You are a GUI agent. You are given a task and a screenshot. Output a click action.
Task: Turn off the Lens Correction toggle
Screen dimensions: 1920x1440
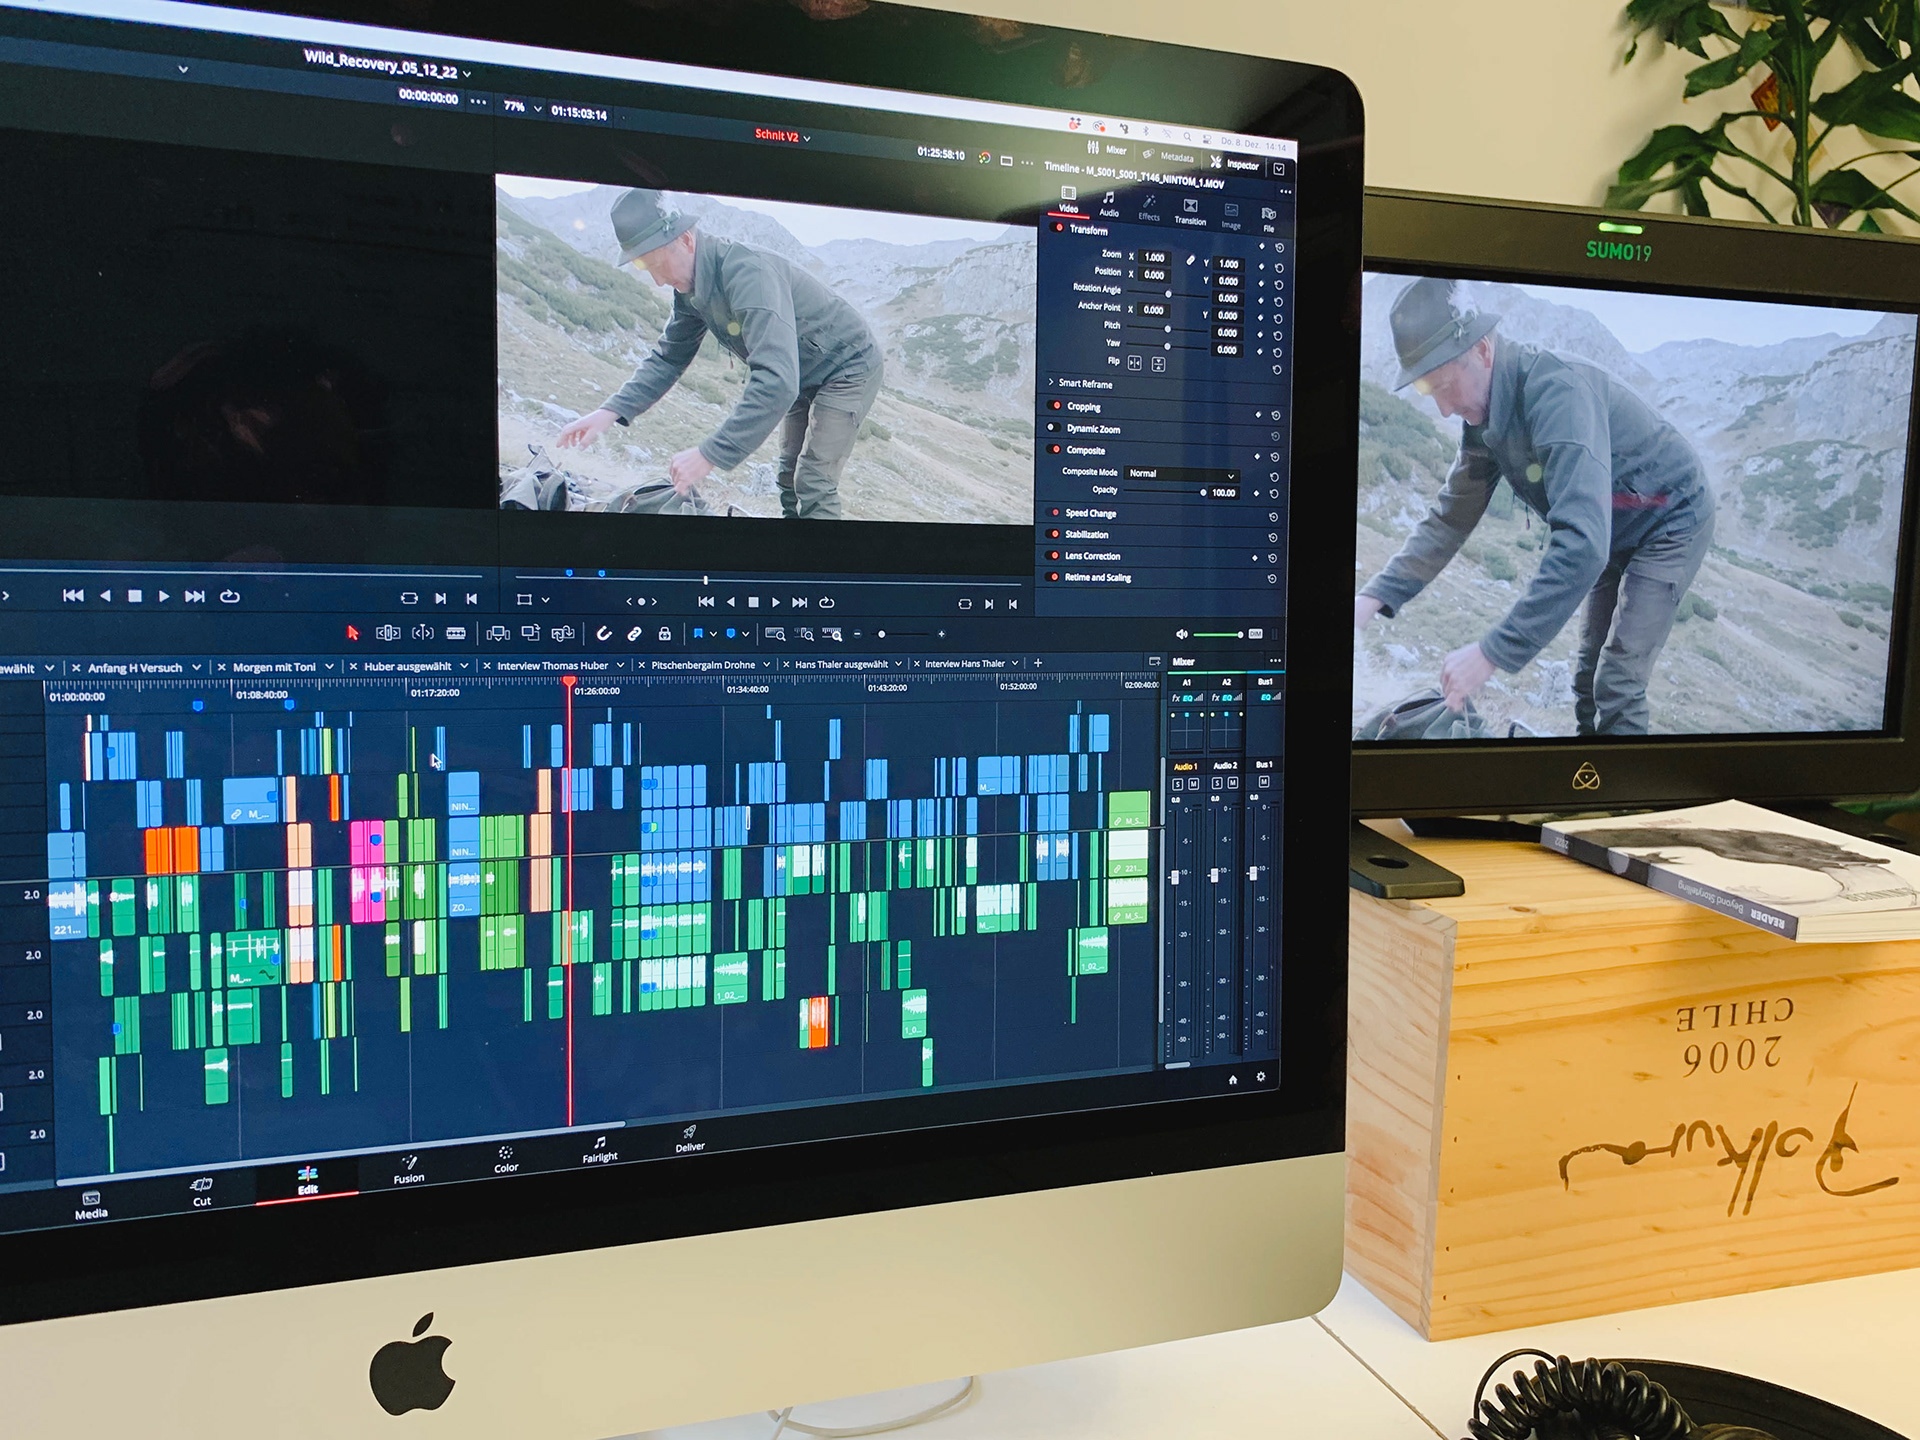[1054, 555]
